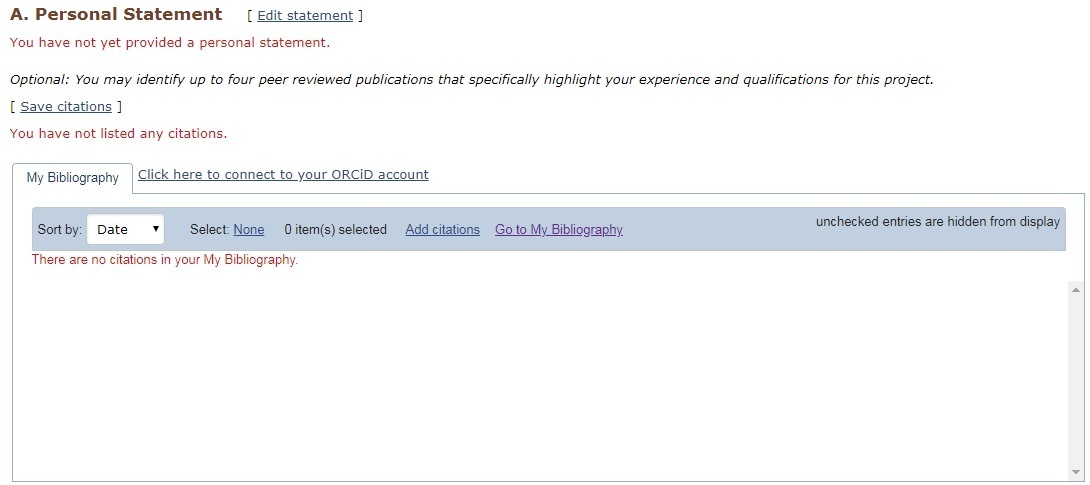
Task: Click the 0 item(s) selected counter
Action: 335,230
